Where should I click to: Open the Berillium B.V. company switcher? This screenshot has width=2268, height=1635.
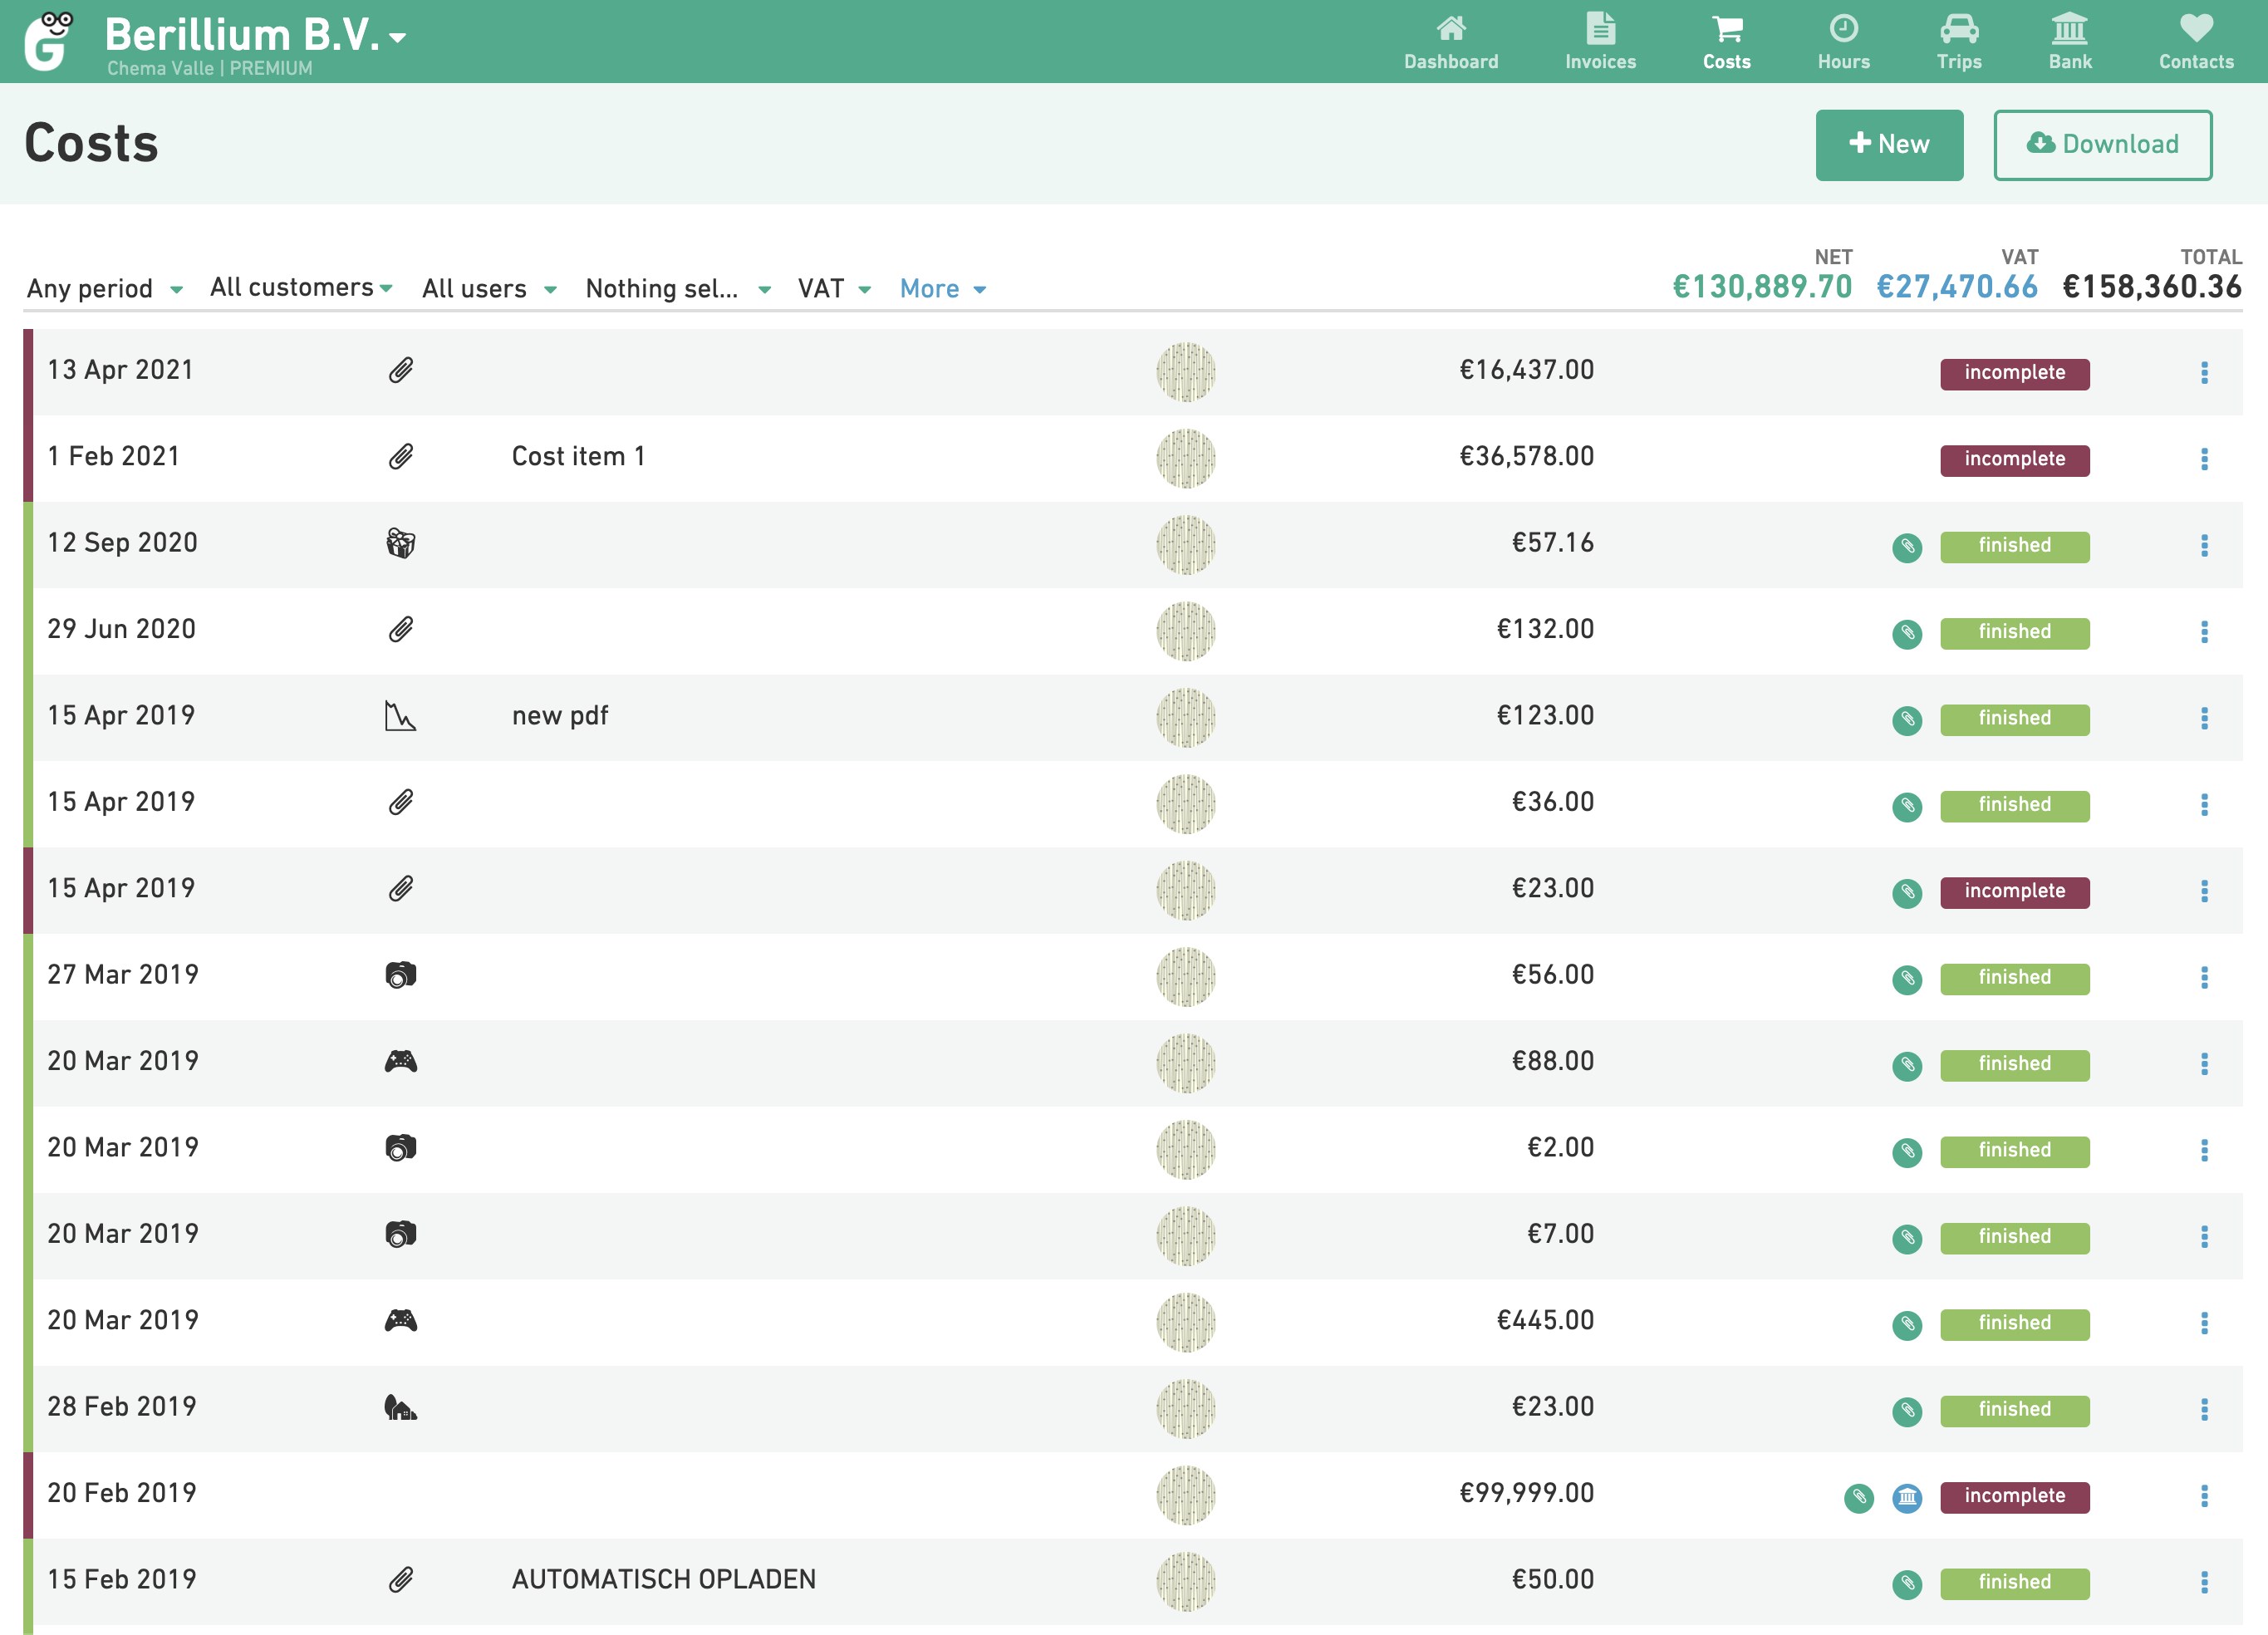255,36
